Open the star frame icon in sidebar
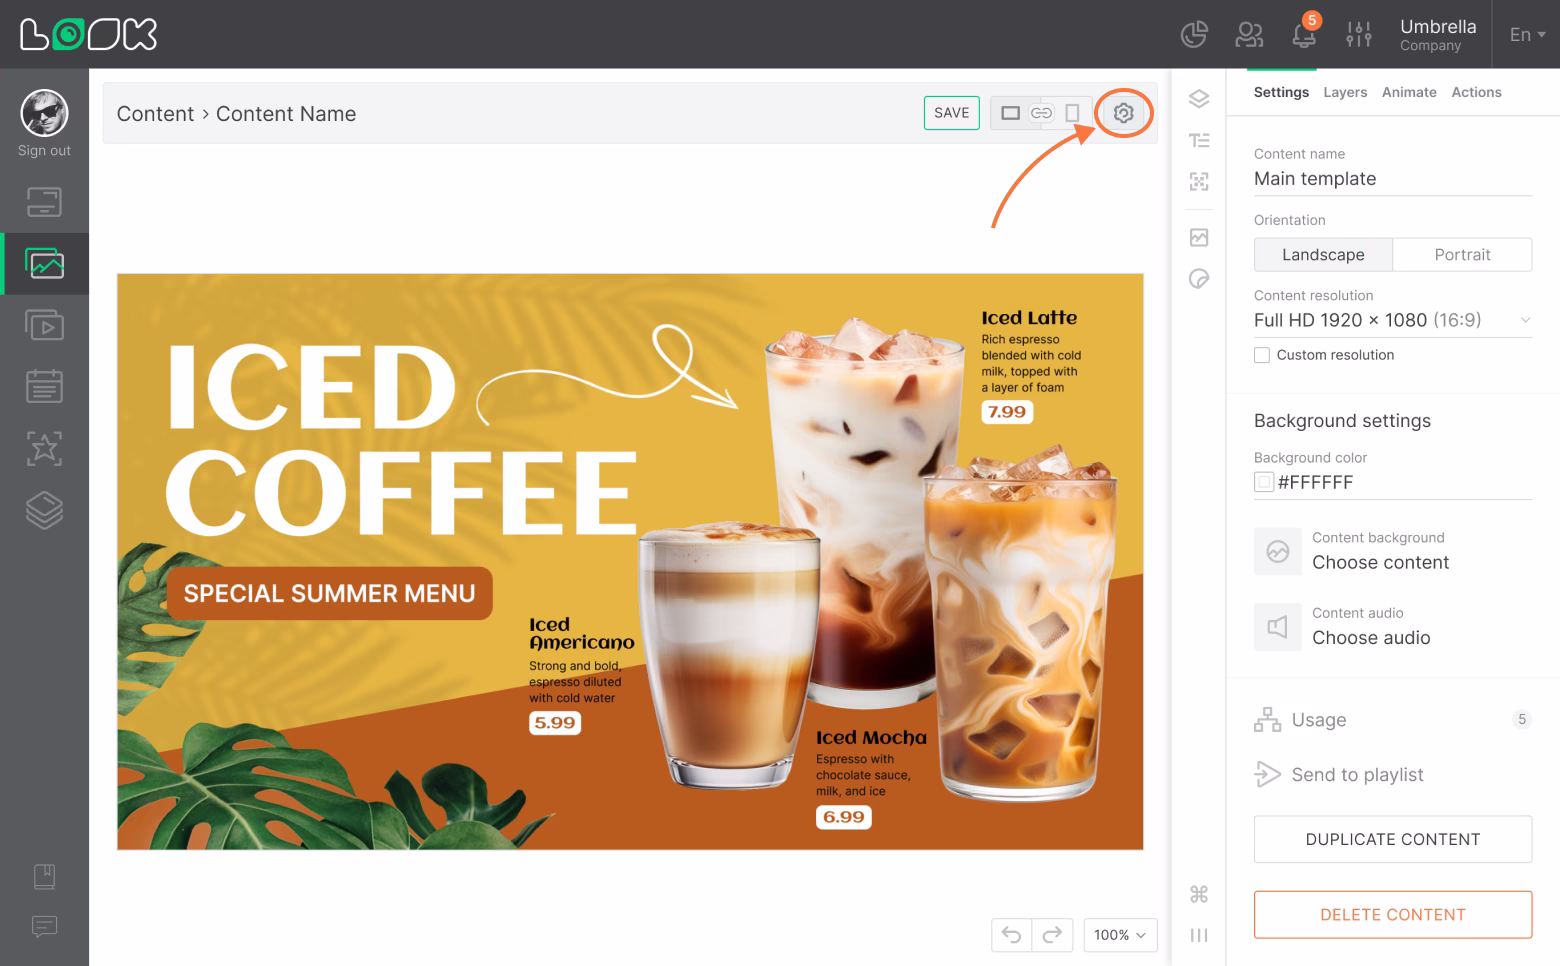The height and width of the screenshot is (966, 1560). click(44, 448)
